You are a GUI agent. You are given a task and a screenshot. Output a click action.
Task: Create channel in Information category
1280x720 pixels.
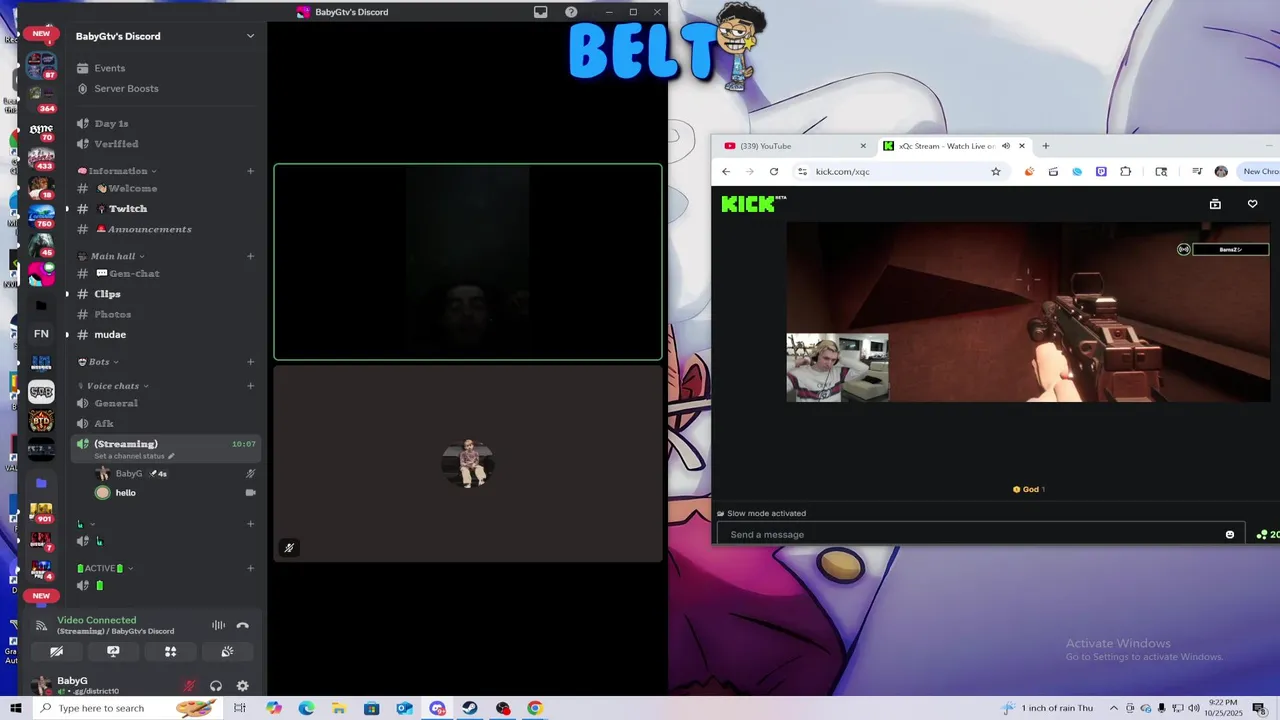pyautogui.click(x=250, y=171)
